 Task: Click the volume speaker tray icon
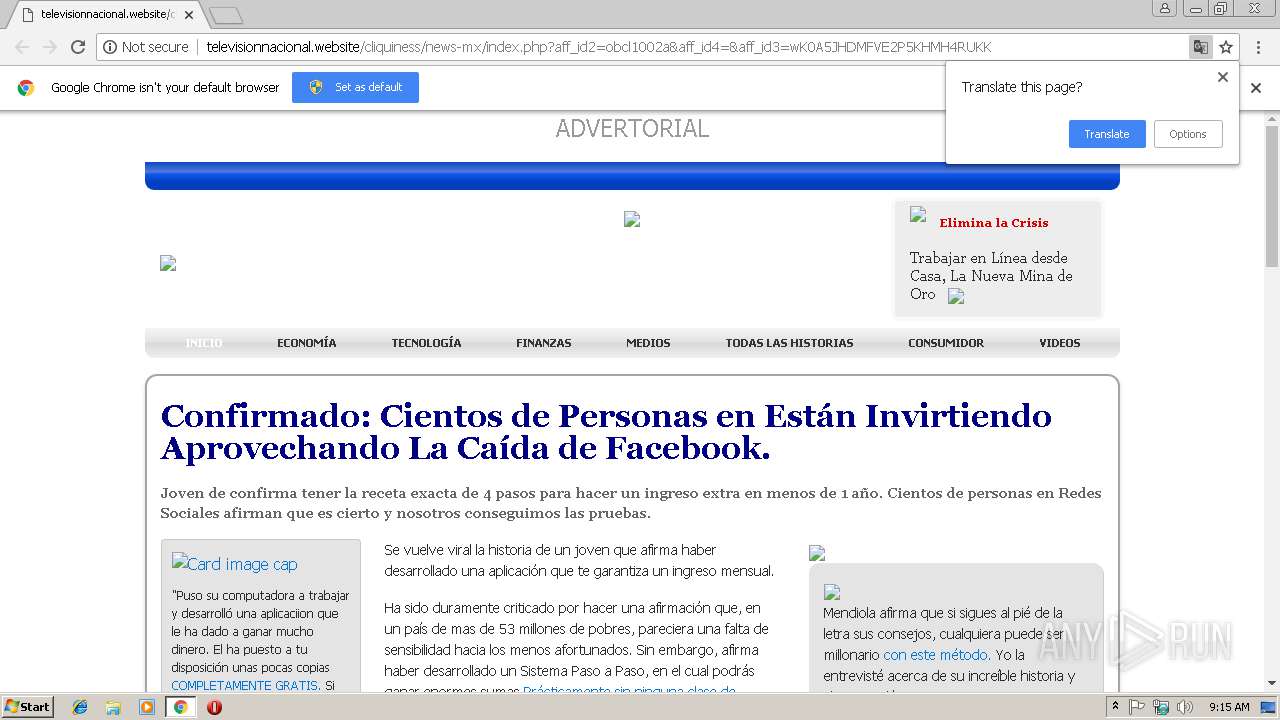1185,707
